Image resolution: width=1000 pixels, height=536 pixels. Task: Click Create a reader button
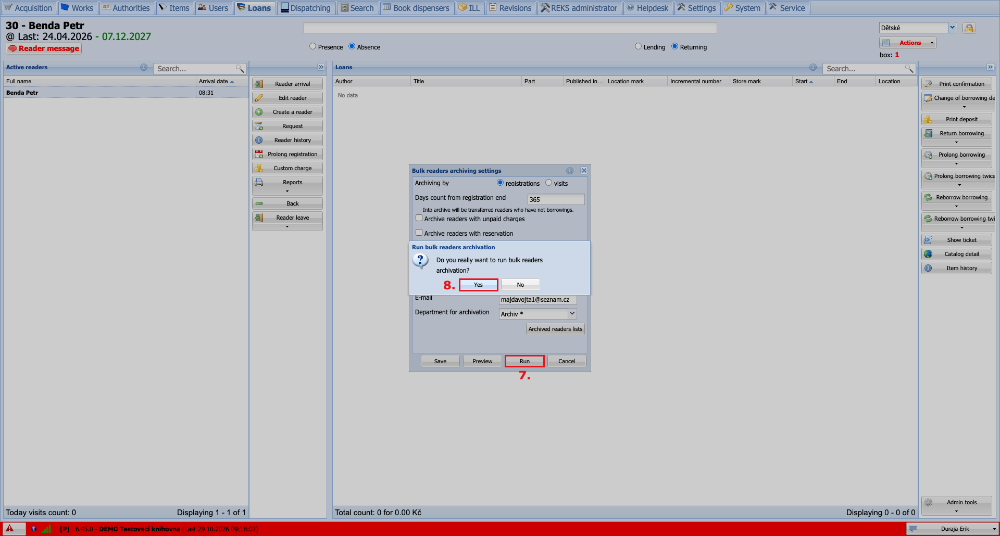click(x=287, y=112)
